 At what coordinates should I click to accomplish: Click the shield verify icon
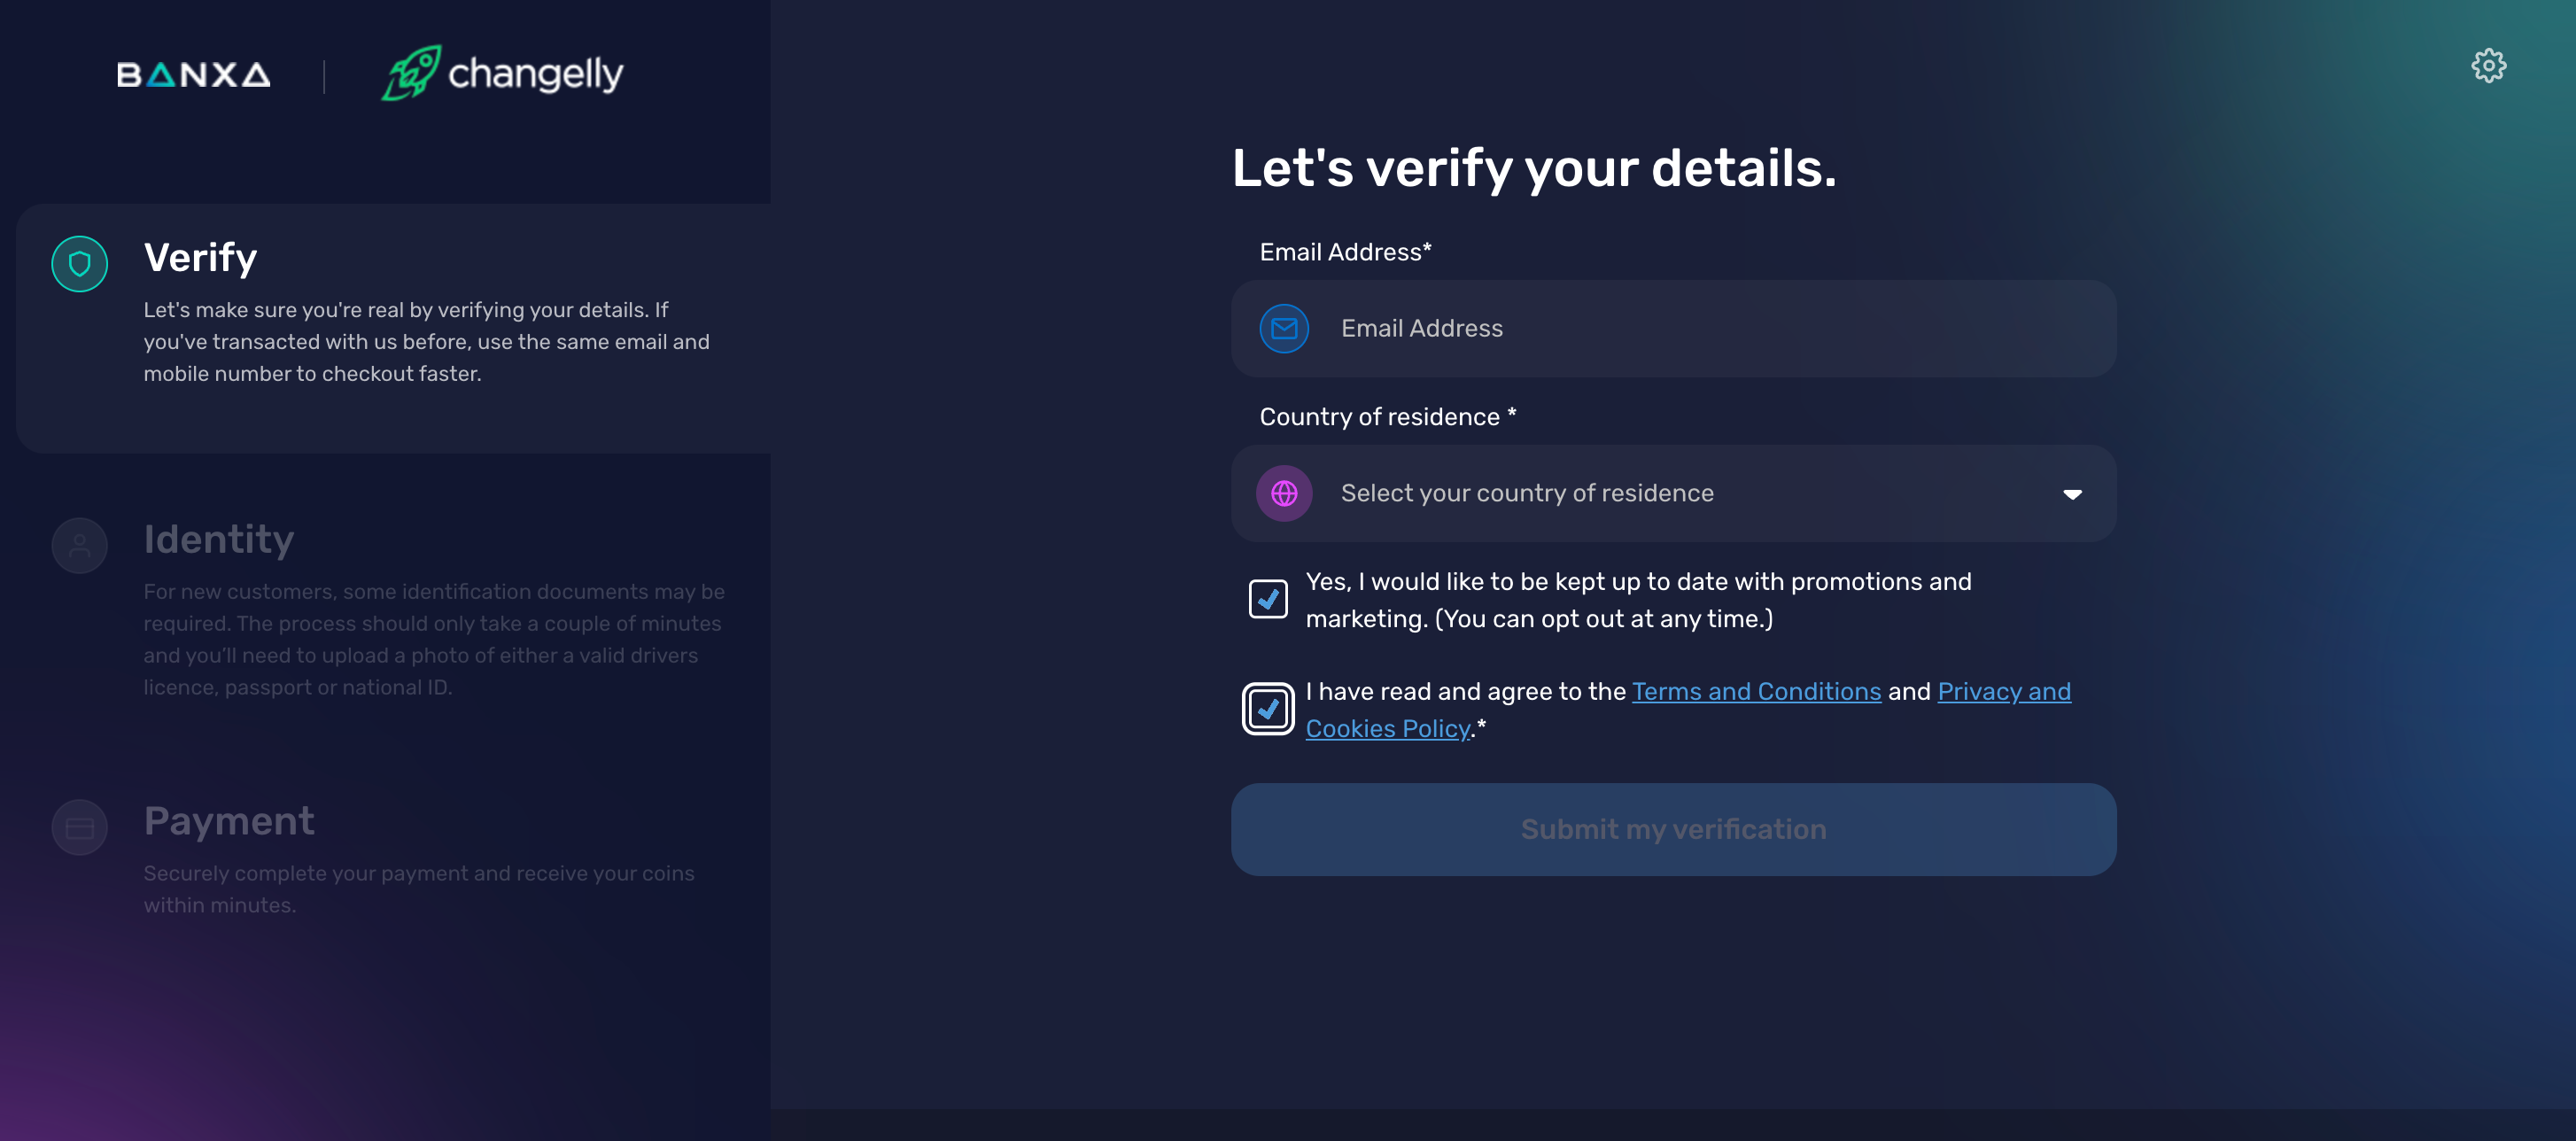79,263
